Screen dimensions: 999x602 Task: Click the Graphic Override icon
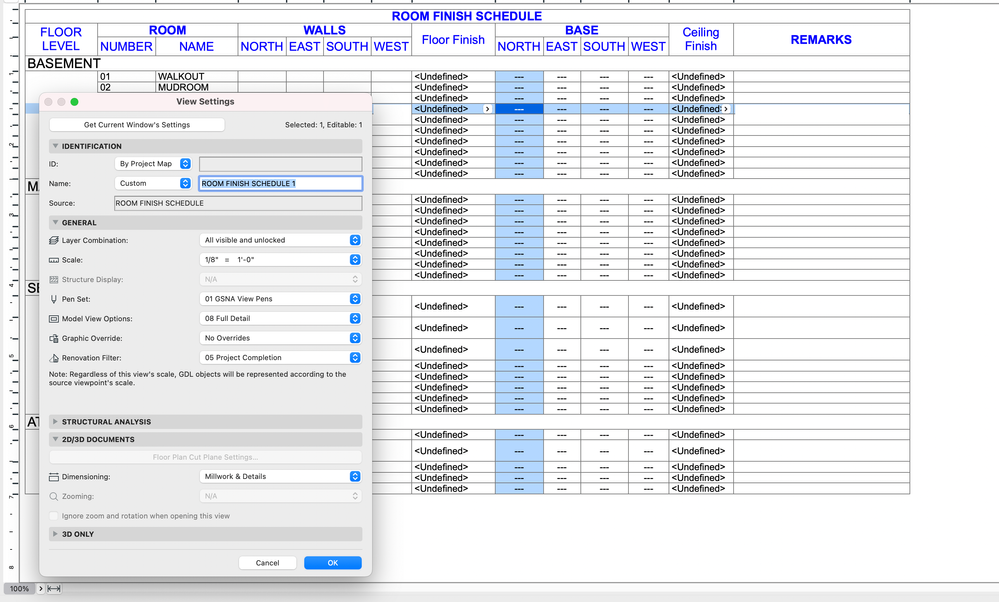coord(52,337)
